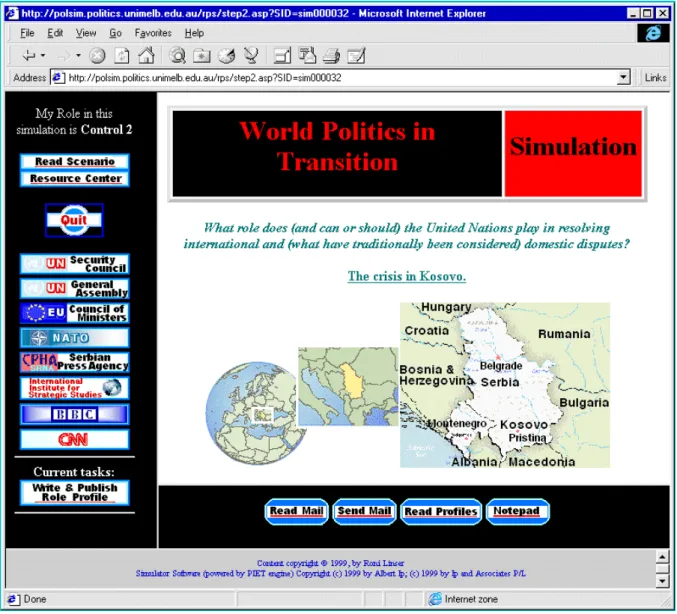Click the Back arrow toolbar icon

click(29, 56)
